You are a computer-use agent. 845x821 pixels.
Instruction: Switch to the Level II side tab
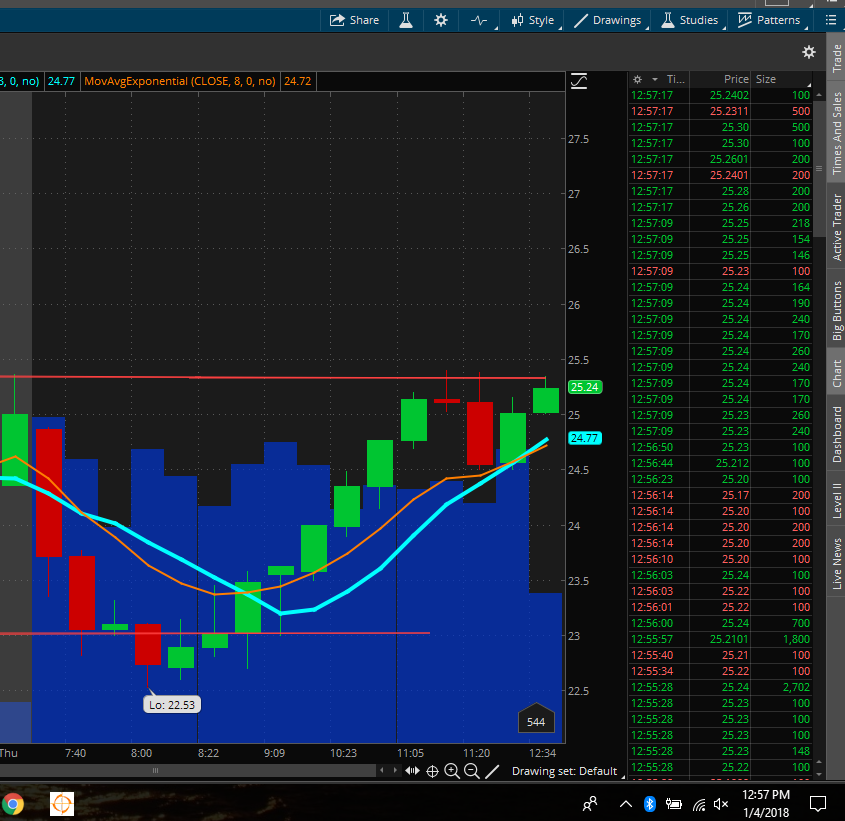836,500
